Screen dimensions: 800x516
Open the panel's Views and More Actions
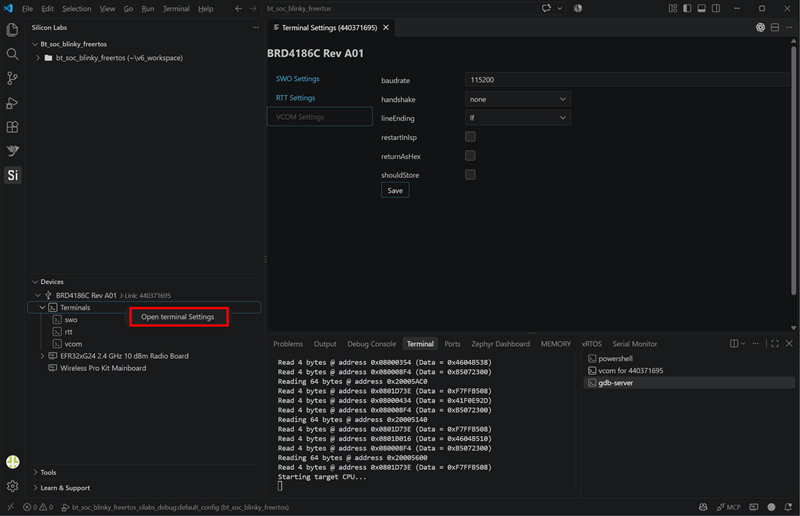click(756, 343)
